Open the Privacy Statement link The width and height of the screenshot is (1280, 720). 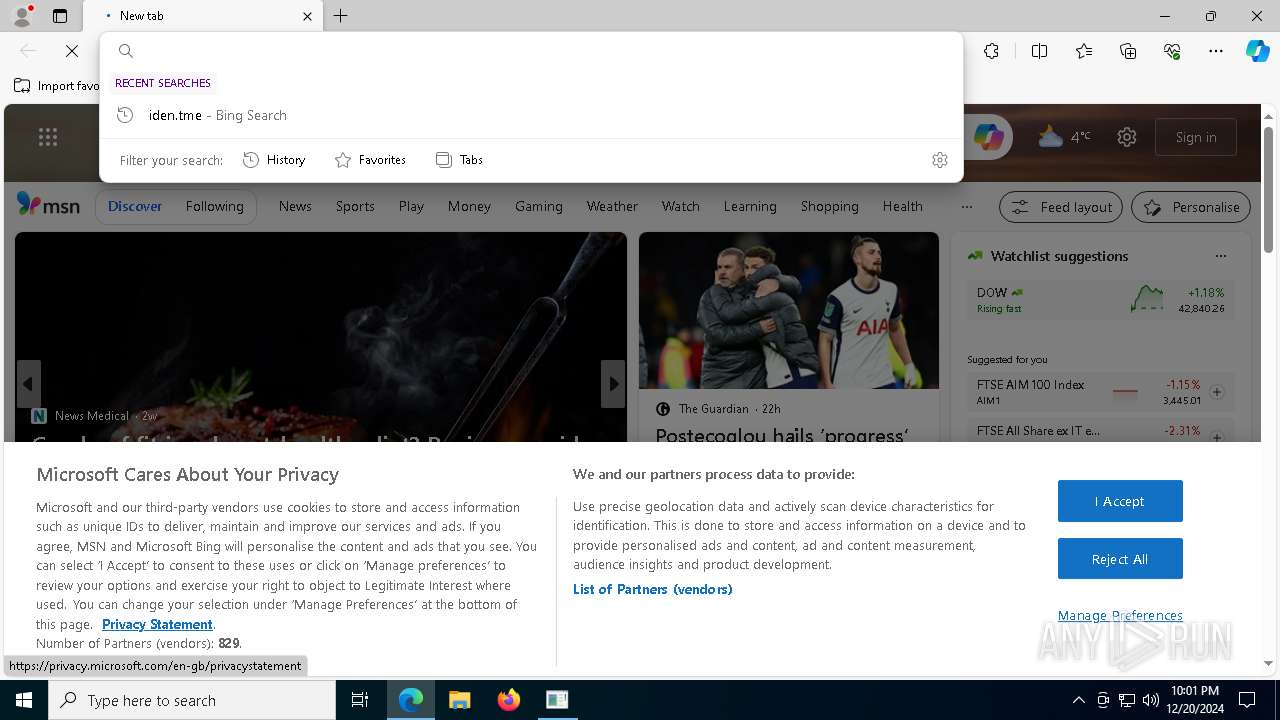pos(157,624)
